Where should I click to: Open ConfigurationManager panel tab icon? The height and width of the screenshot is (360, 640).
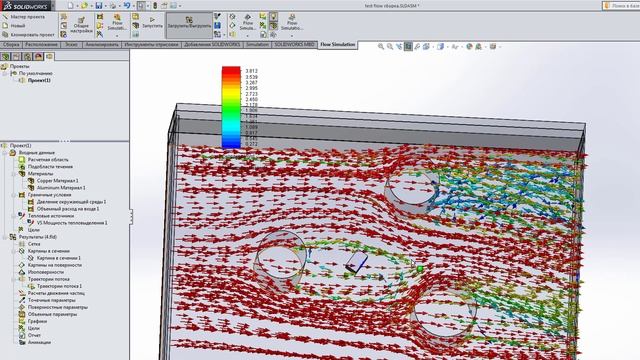point(27,56)
